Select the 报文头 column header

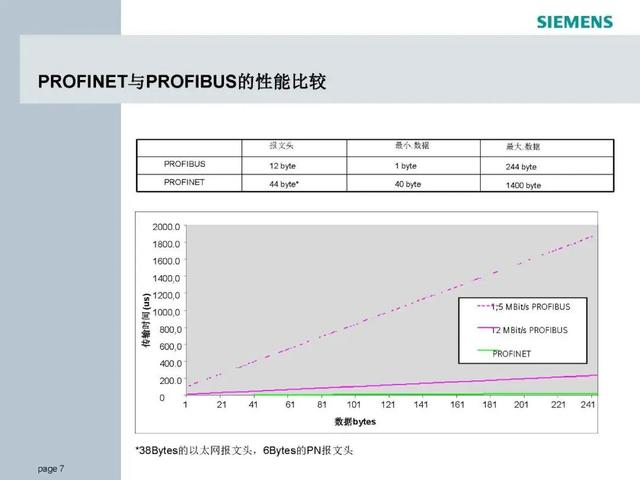point(284,146)
